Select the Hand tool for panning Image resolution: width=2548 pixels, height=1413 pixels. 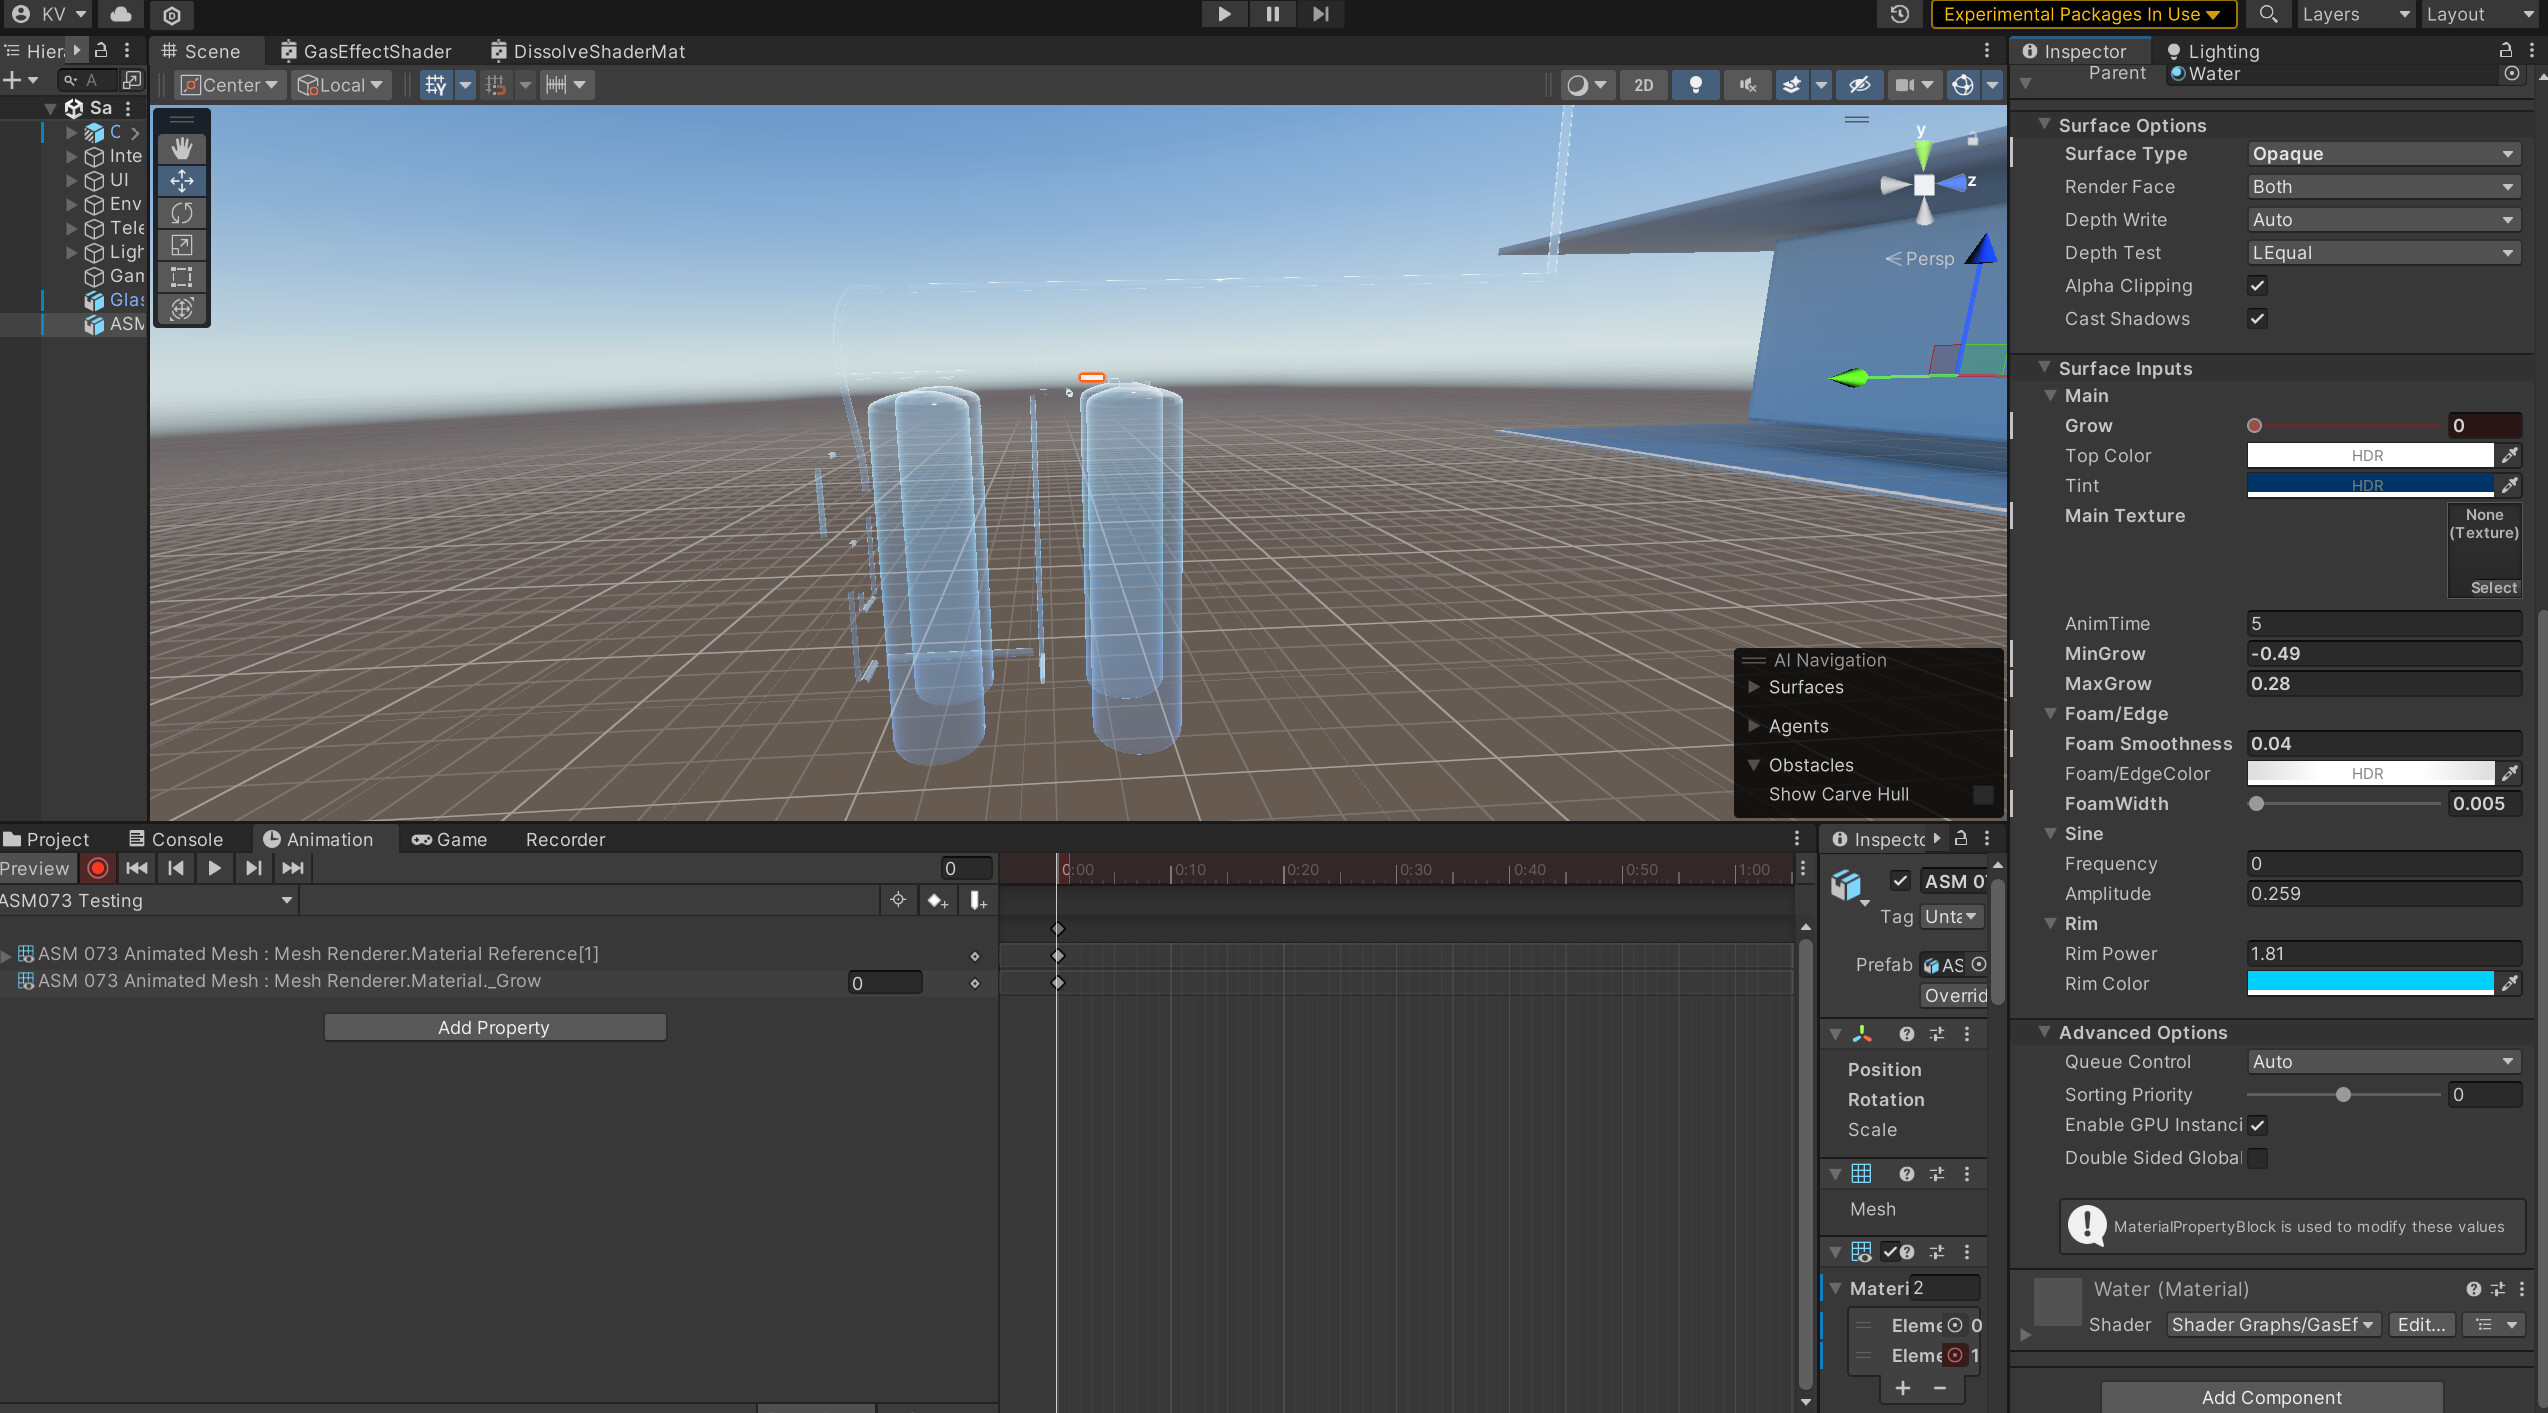tap(182, 148)
